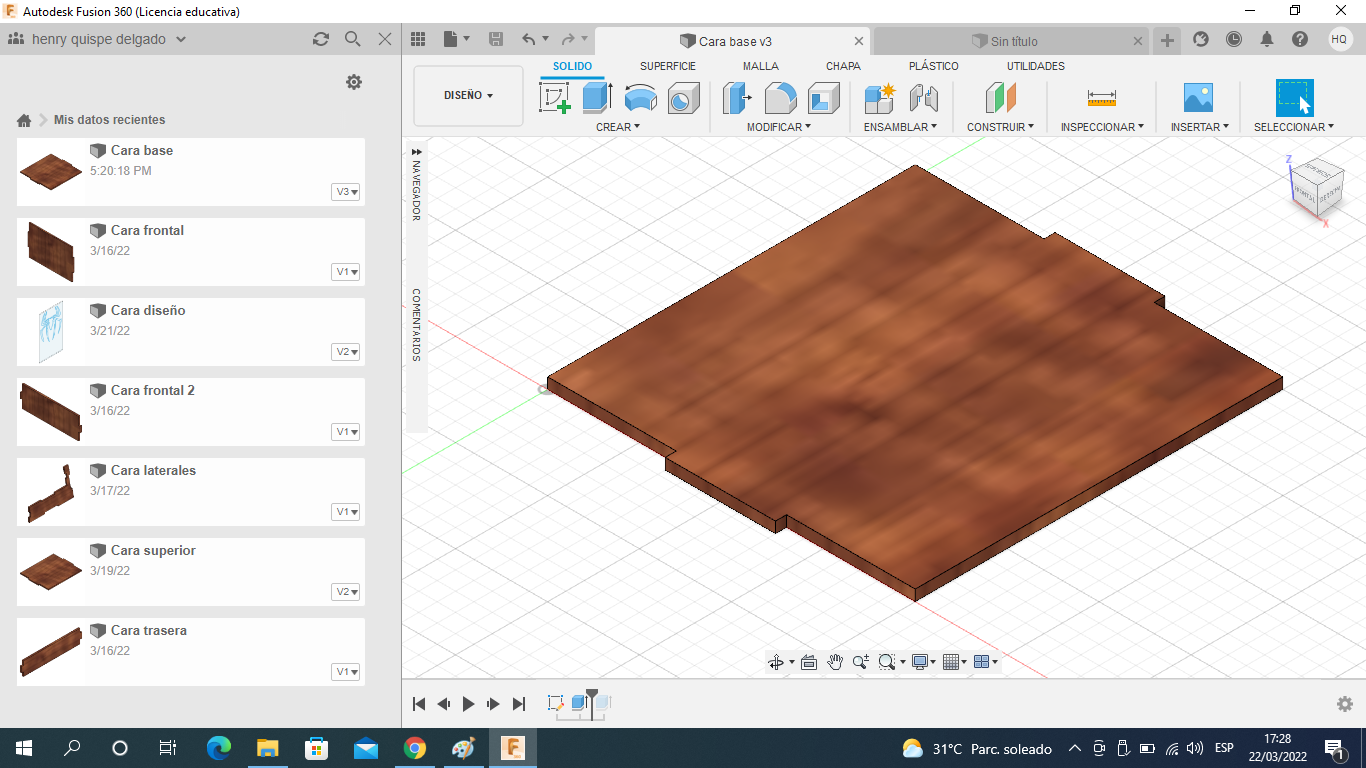Switch to the MALLA tab
1366x768 pixels.
(761, 66)
